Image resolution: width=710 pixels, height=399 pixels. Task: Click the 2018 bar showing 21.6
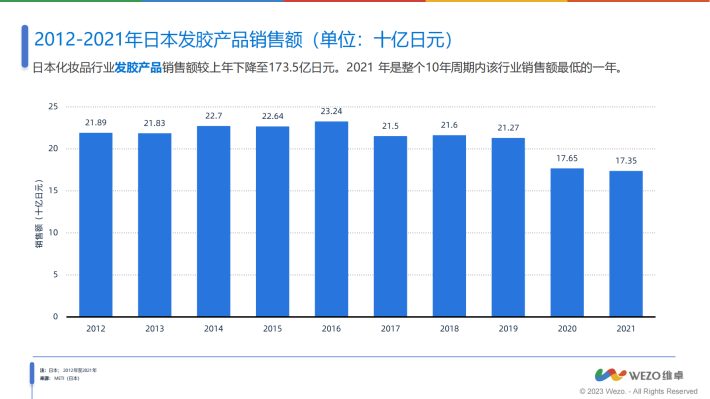(449, 226)
